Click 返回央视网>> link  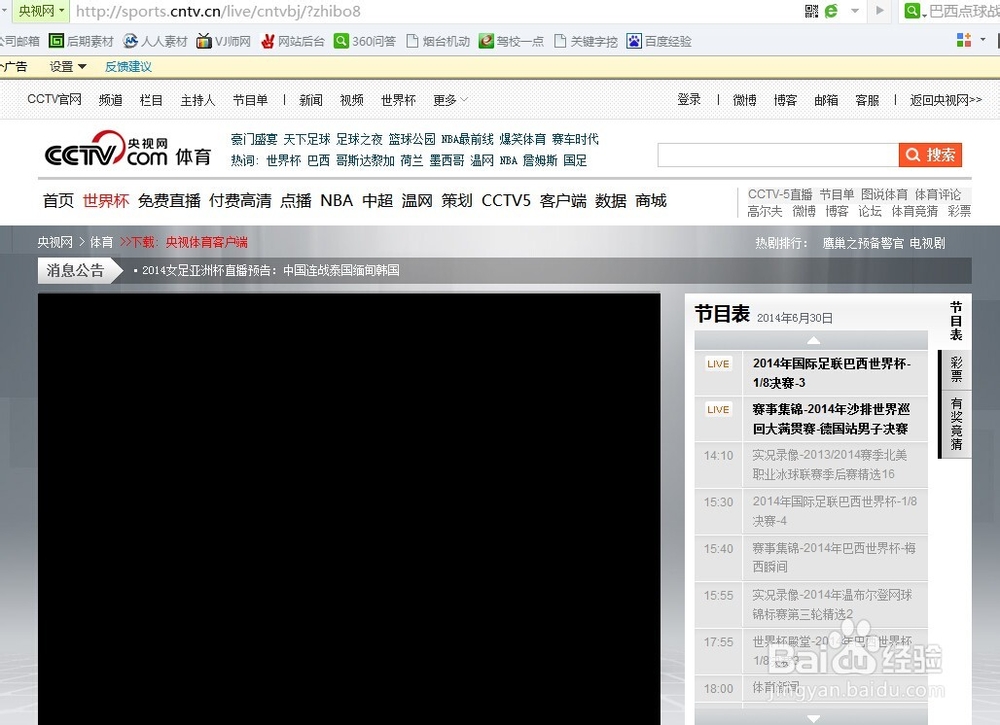(x=946, y=100)
